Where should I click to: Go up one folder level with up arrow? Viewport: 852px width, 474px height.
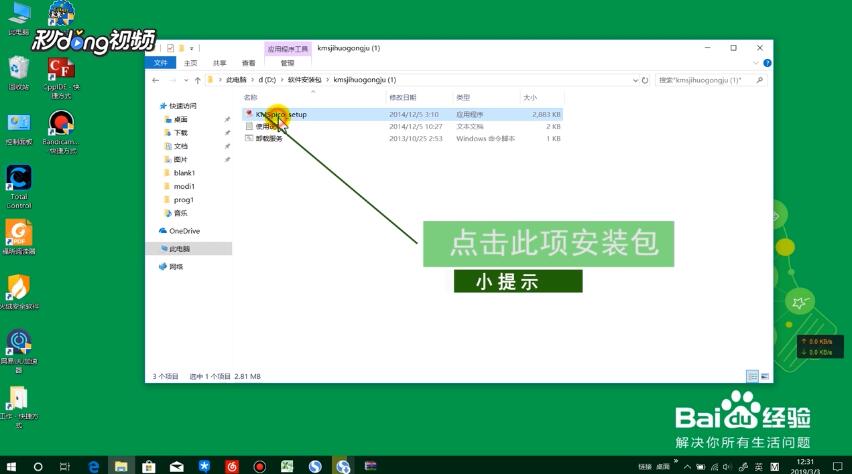[x=198, y=79]
